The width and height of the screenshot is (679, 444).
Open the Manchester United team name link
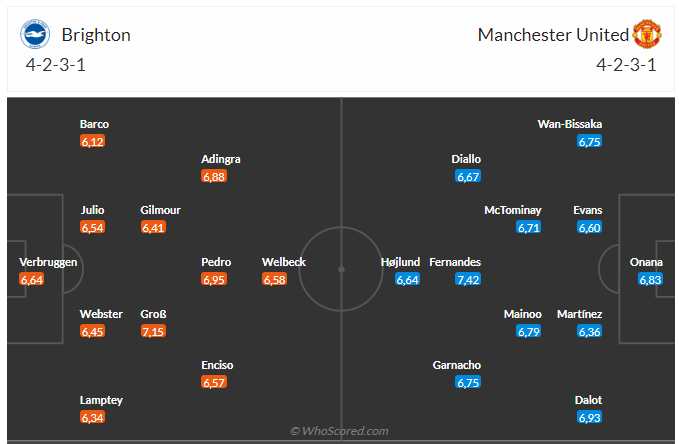553,35
